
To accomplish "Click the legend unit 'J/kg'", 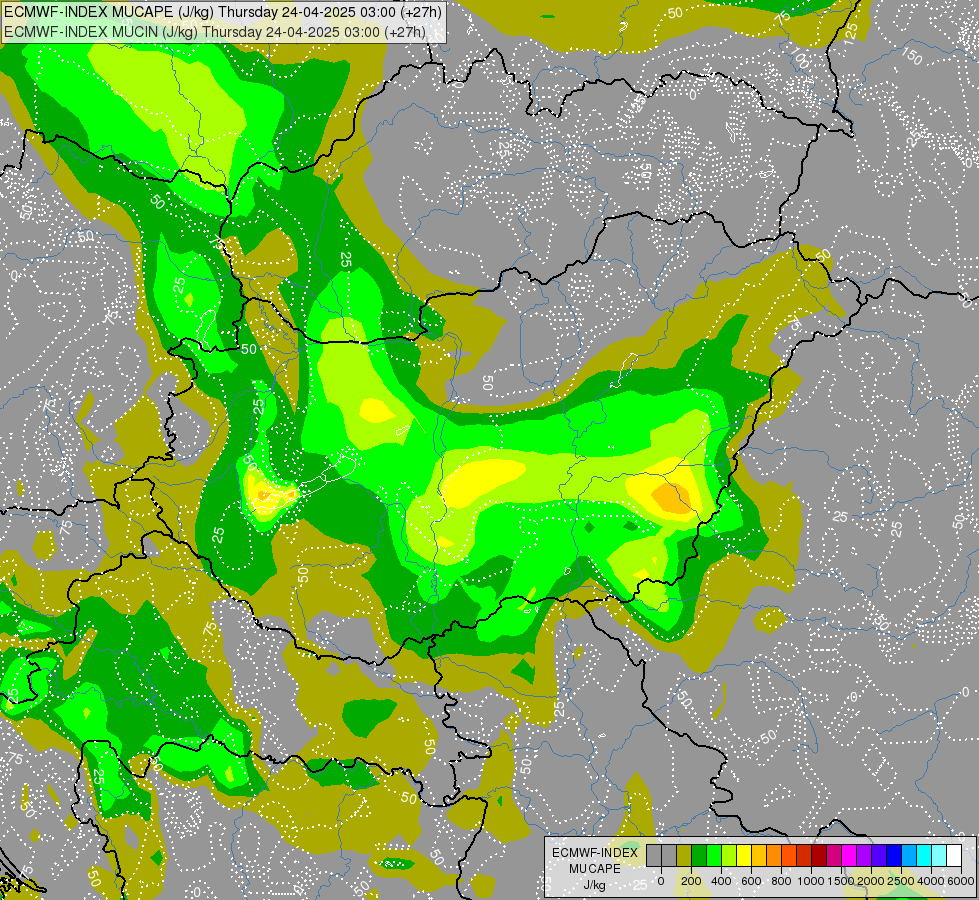I will (595, 885).
